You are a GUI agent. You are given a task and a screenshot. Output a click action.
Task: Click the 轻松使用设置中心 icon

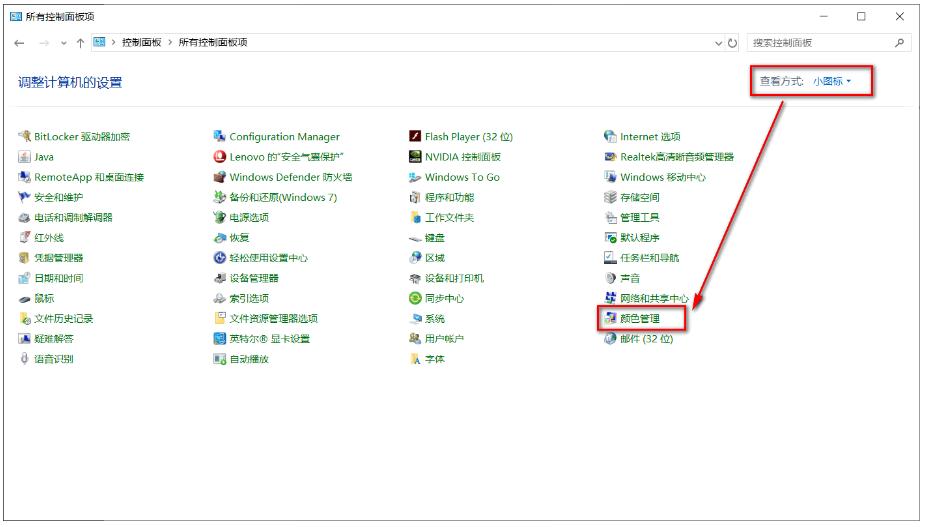[x=219, y=258]
